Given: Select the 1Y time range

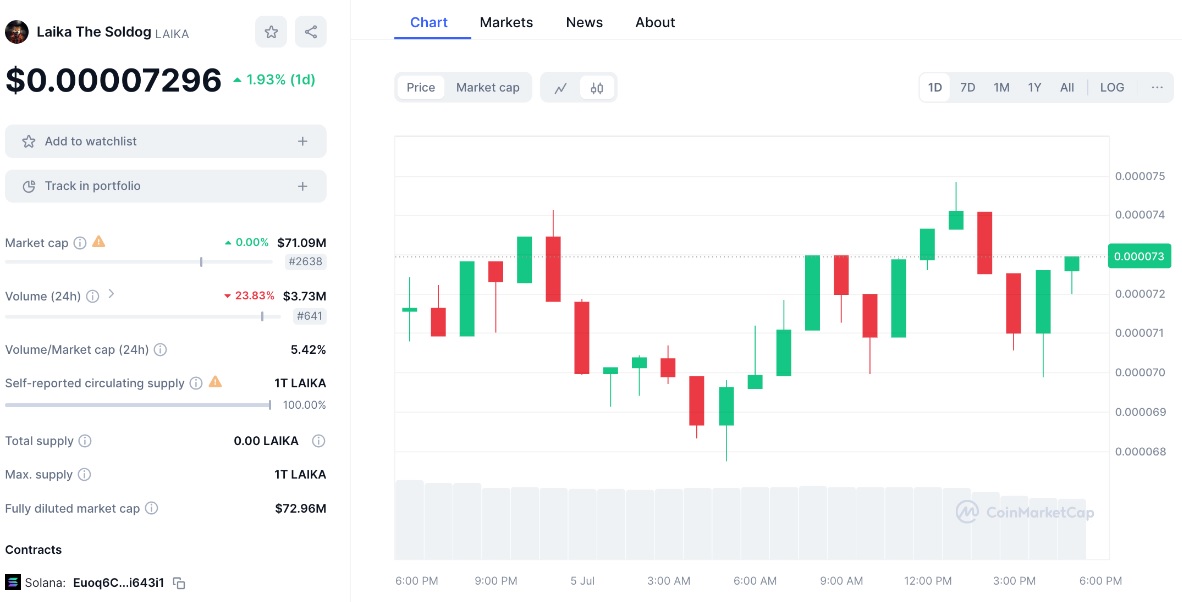Looking at the screenshot, I should point(1034,87).
